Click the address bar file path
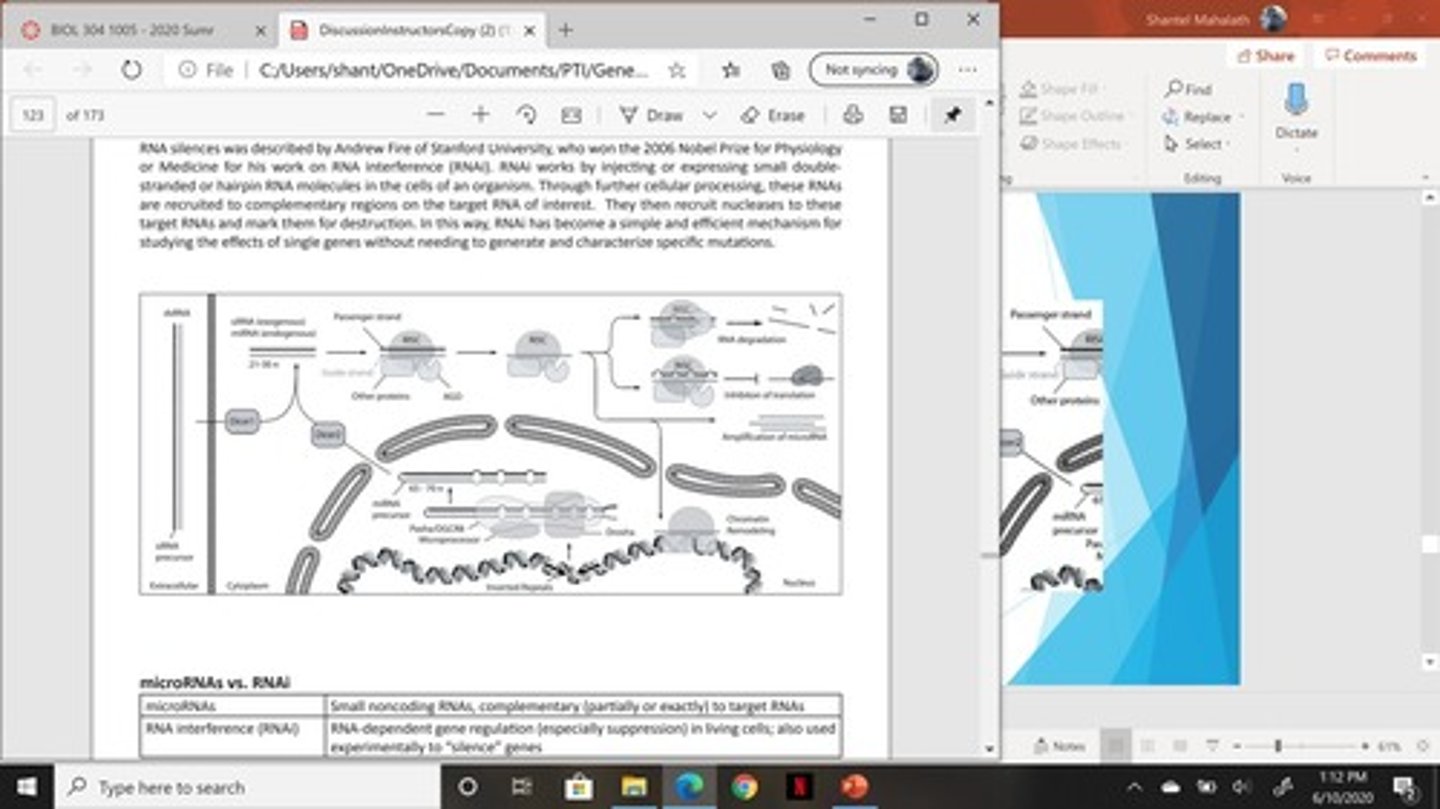This screenshot has height=809, width=1440. 453,70
